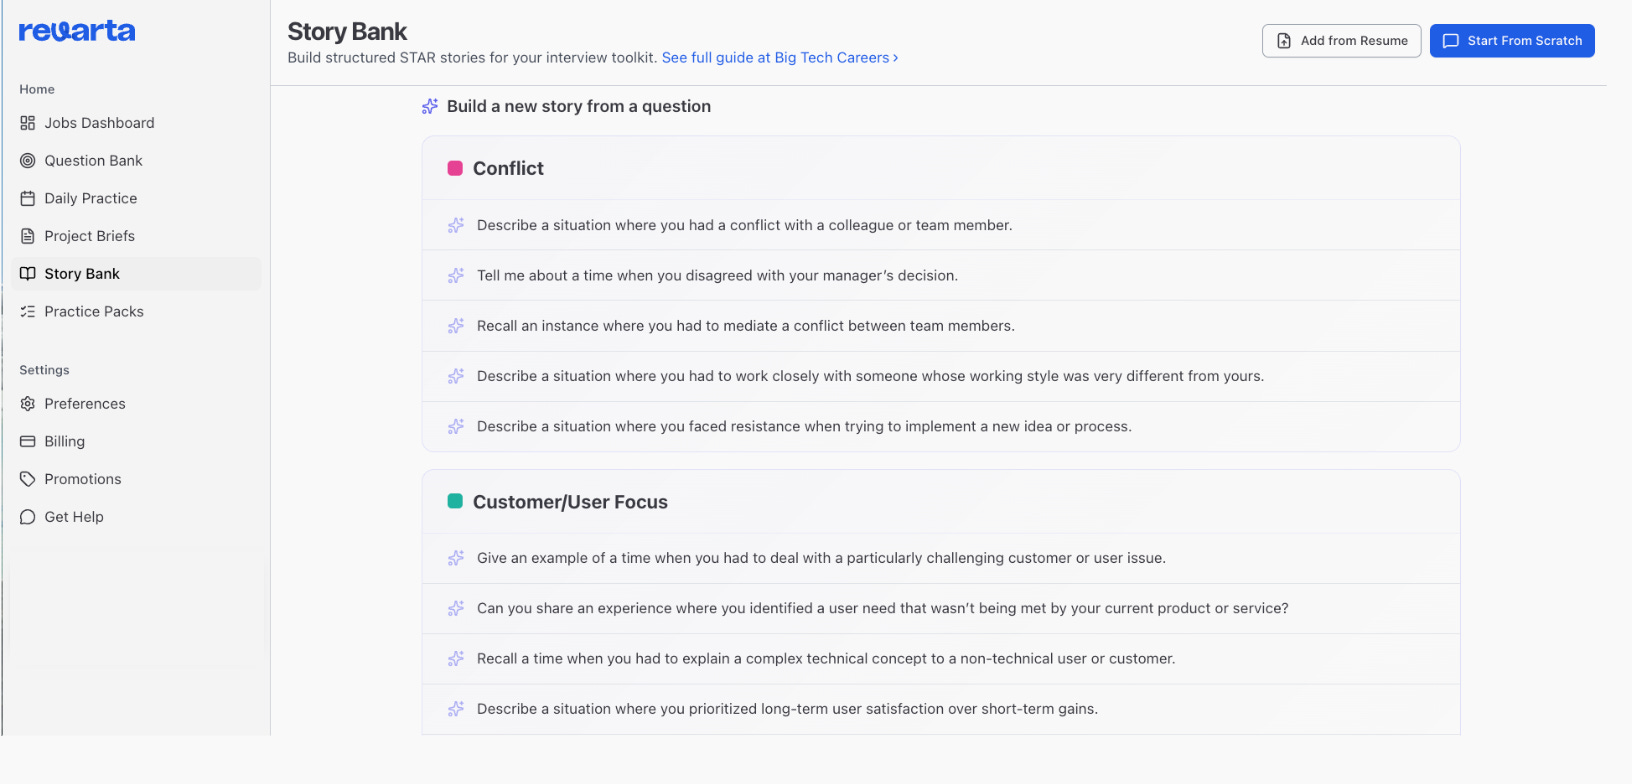Open Jobs Dashboard grid icon

click(28, 123)
